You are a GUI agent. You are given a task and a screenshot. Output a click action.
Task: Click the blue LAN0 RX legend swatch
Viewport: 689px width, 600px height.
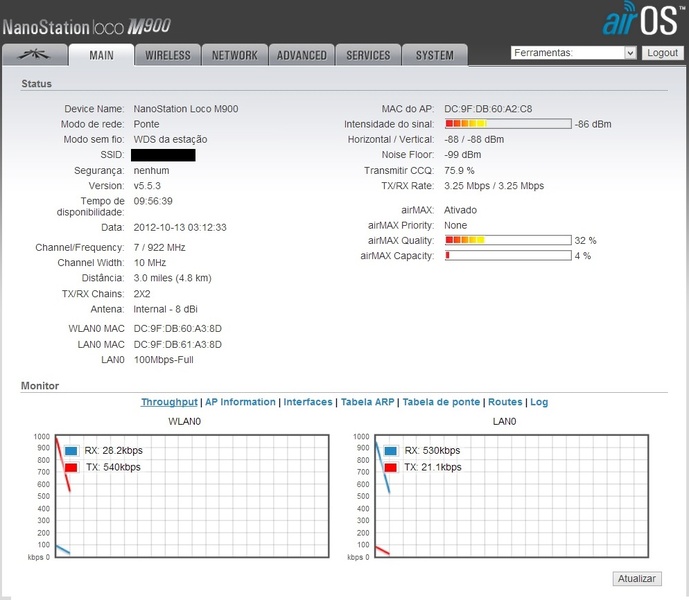click(x=390, y=451)
